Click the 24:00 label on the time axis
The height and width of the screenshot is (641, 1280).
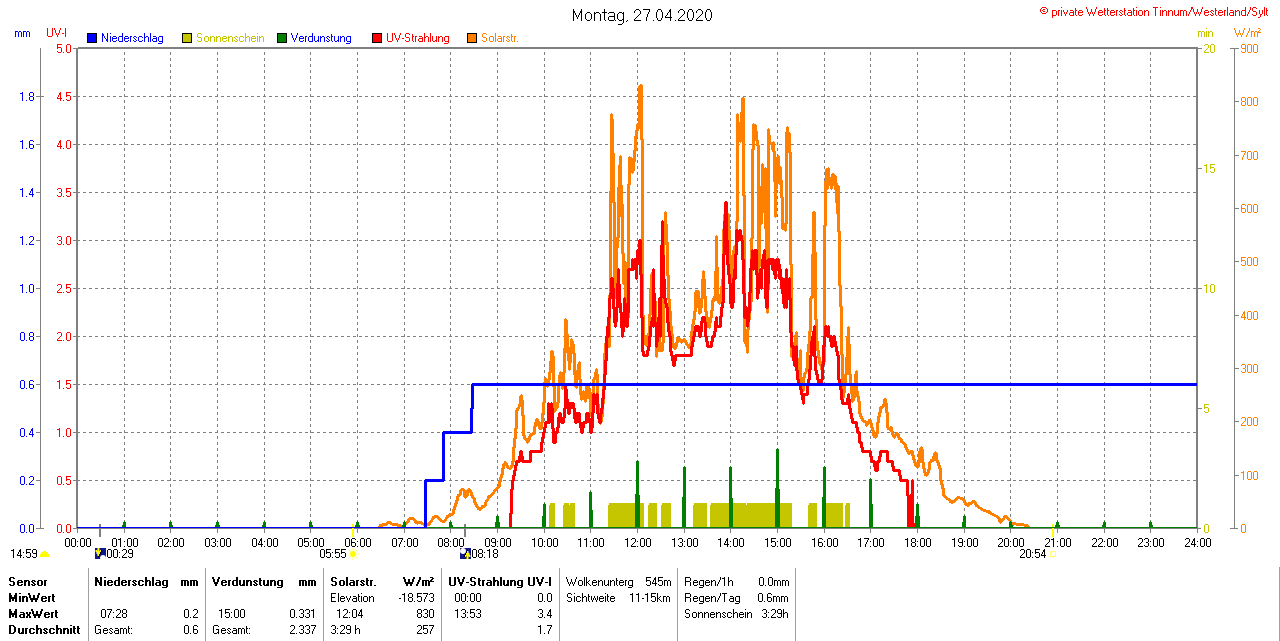[1197, 542]
